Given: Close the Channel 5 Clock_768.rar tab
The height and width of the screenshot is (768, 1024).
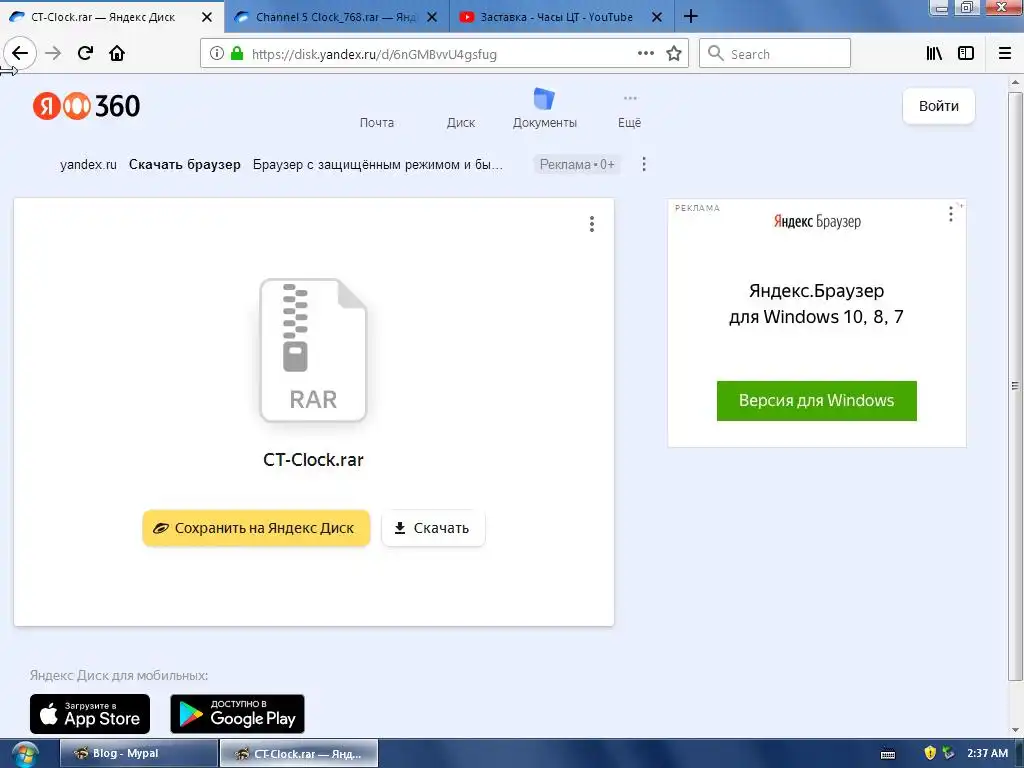Looking at the screenshot, I should pos(432,17).
